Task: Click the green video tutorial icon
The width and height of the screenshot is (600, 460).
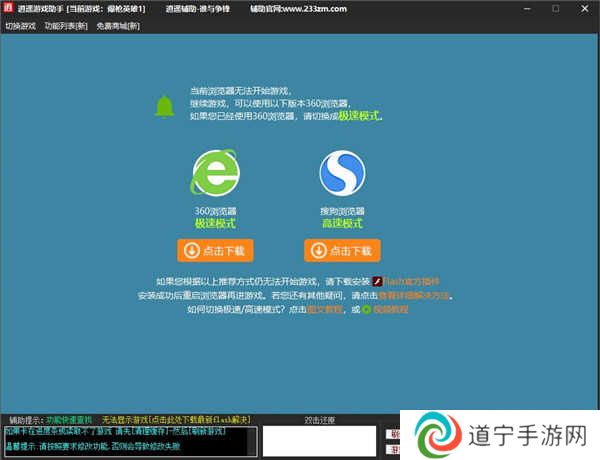Action: click(366, 309)
